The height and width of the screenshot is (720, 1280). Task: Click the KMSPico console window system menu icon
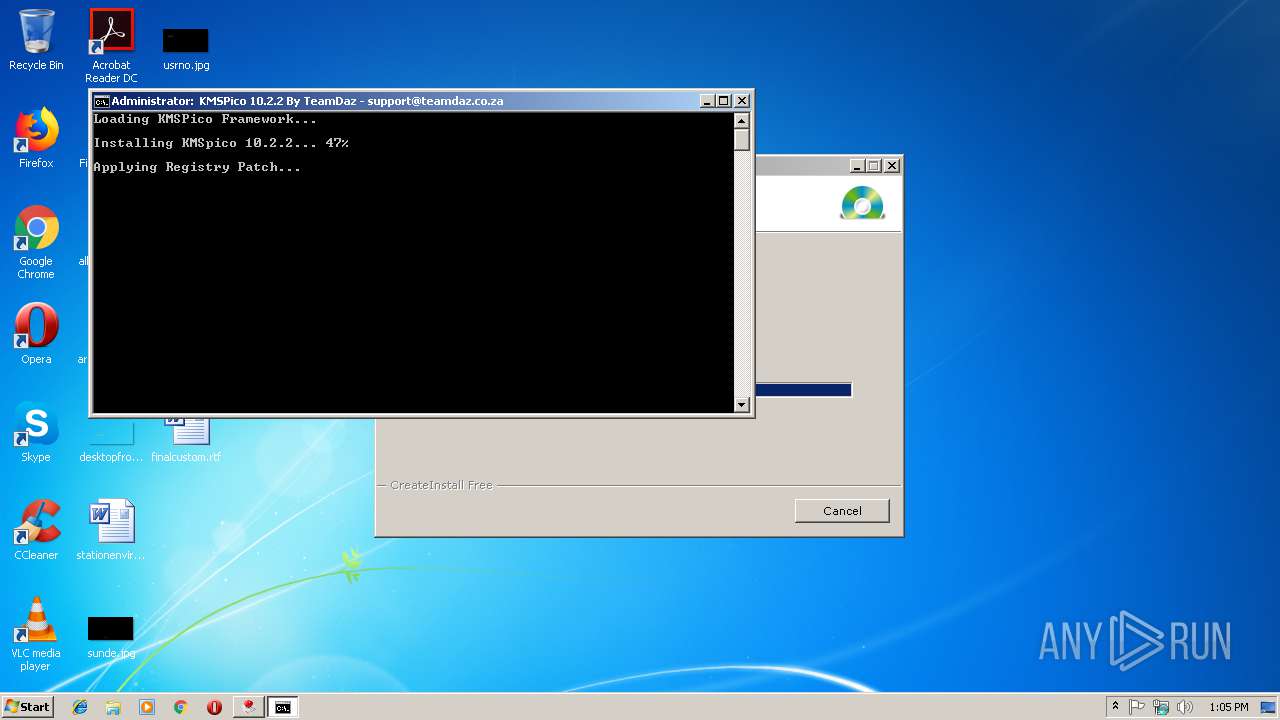point(101,101)
